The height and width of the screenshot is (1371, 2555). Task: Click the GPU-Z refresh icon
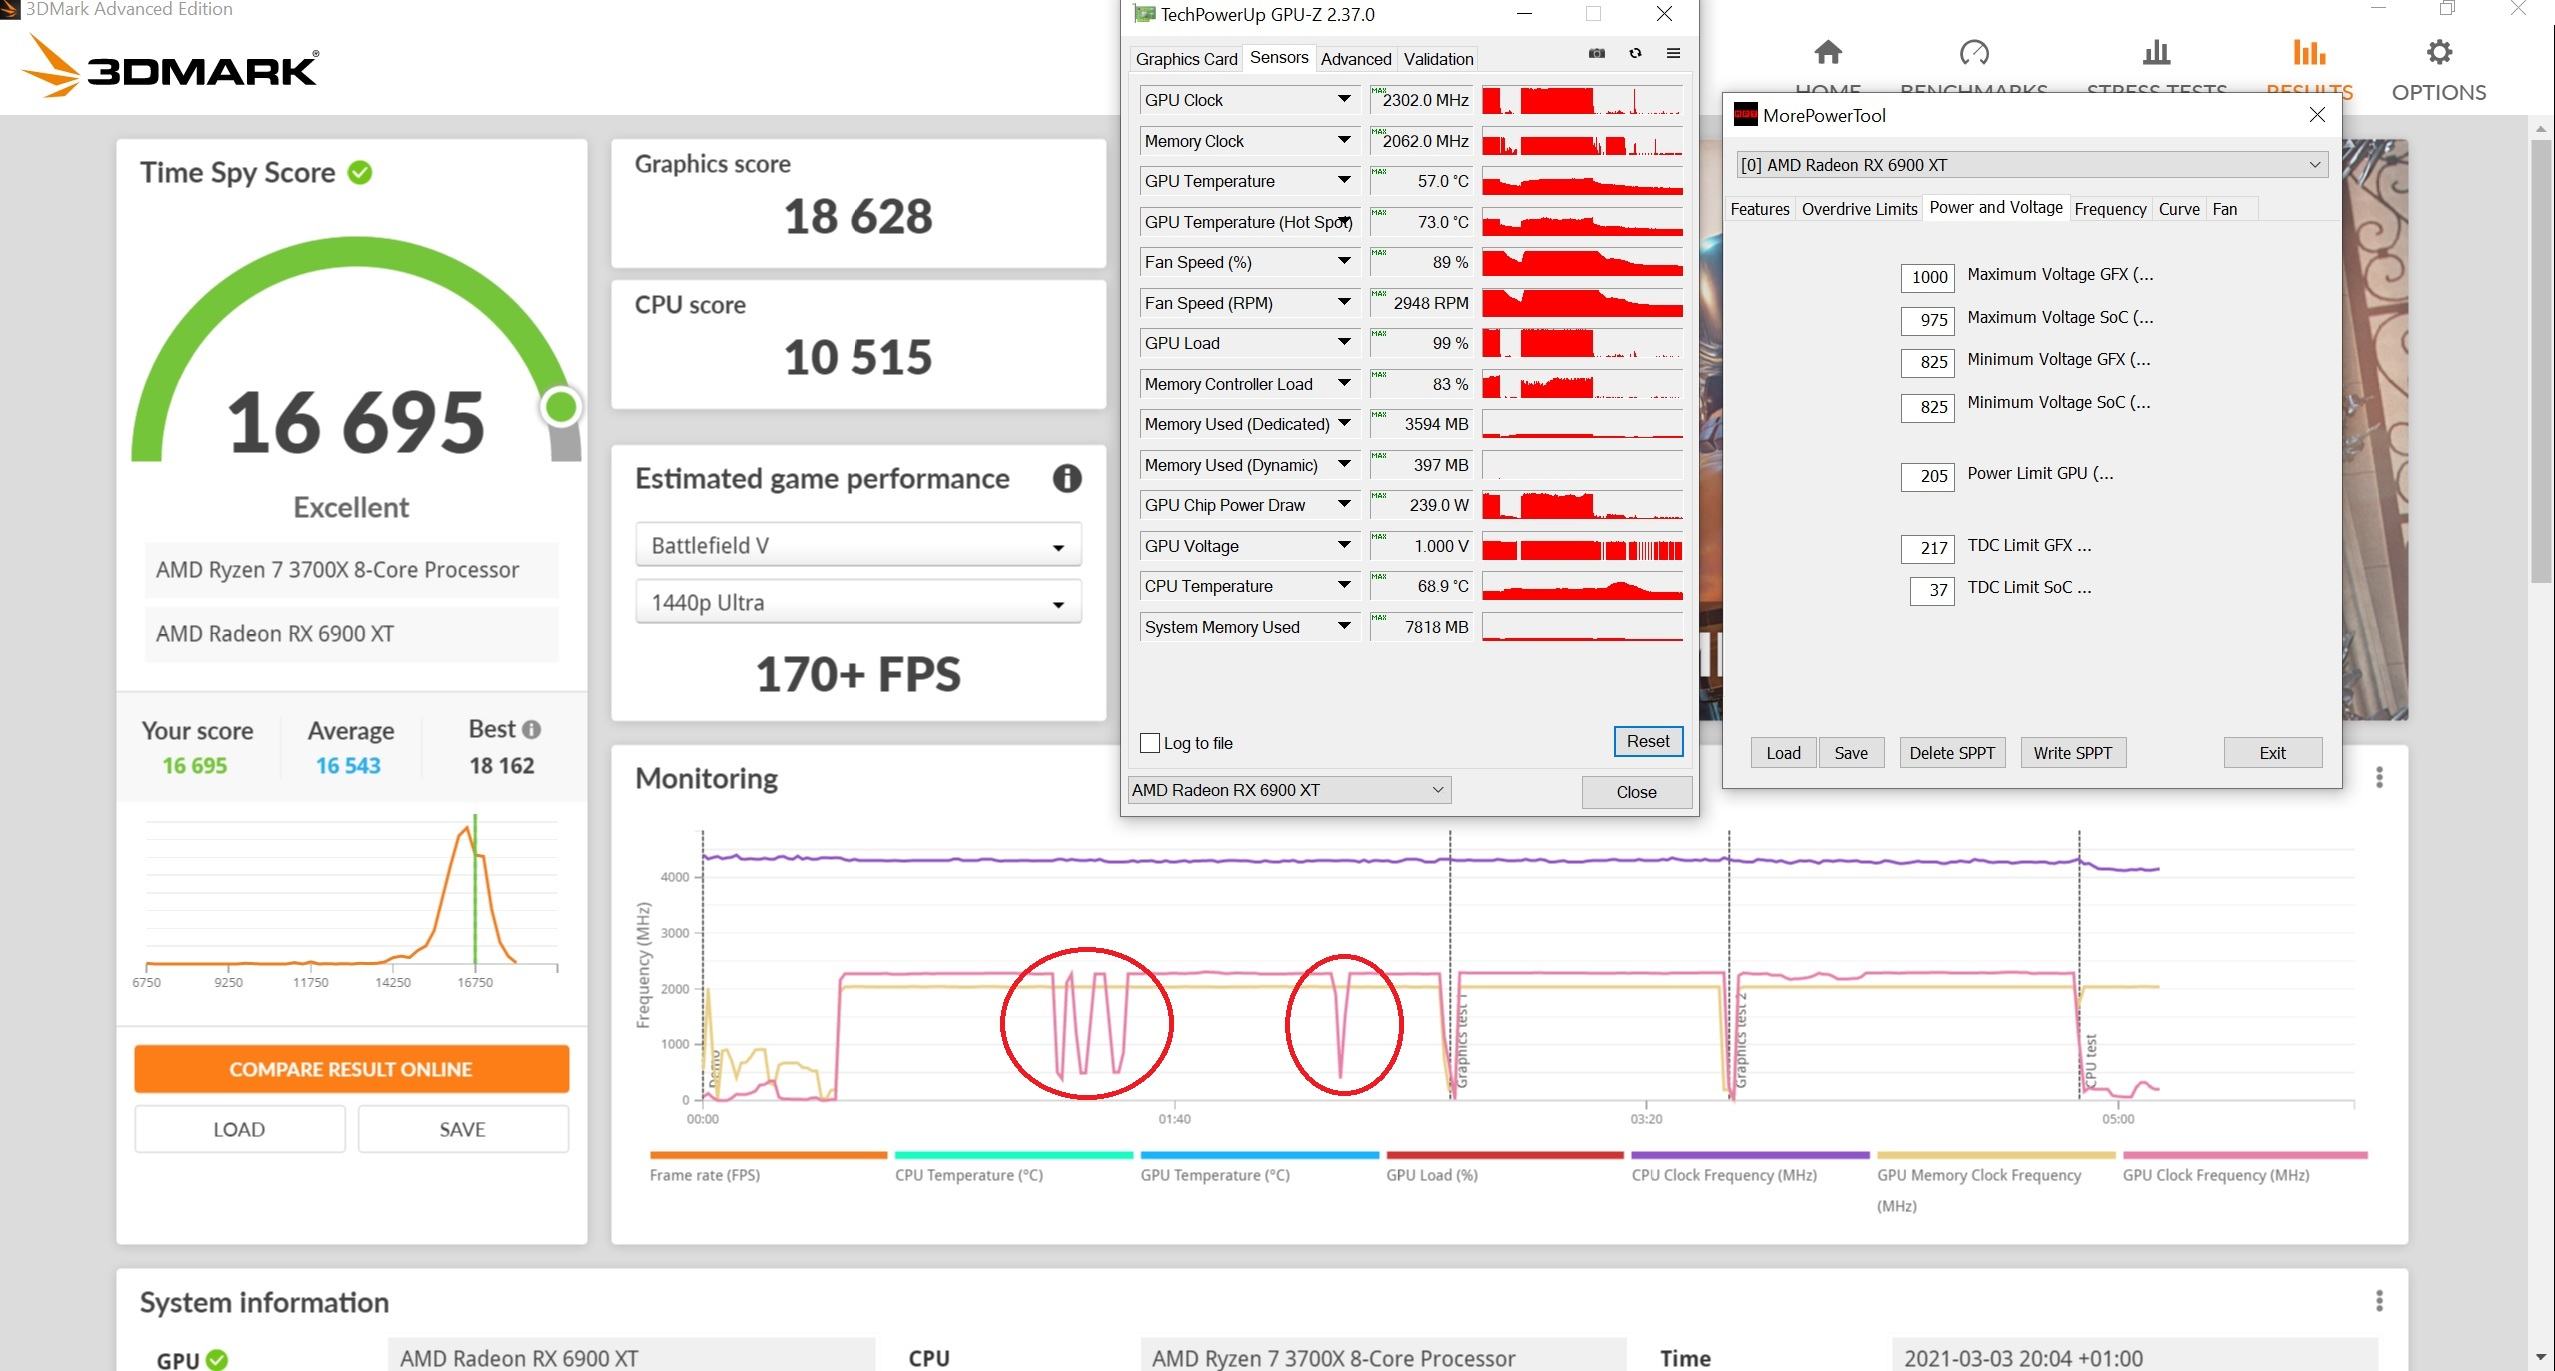tap(1635, 54)
